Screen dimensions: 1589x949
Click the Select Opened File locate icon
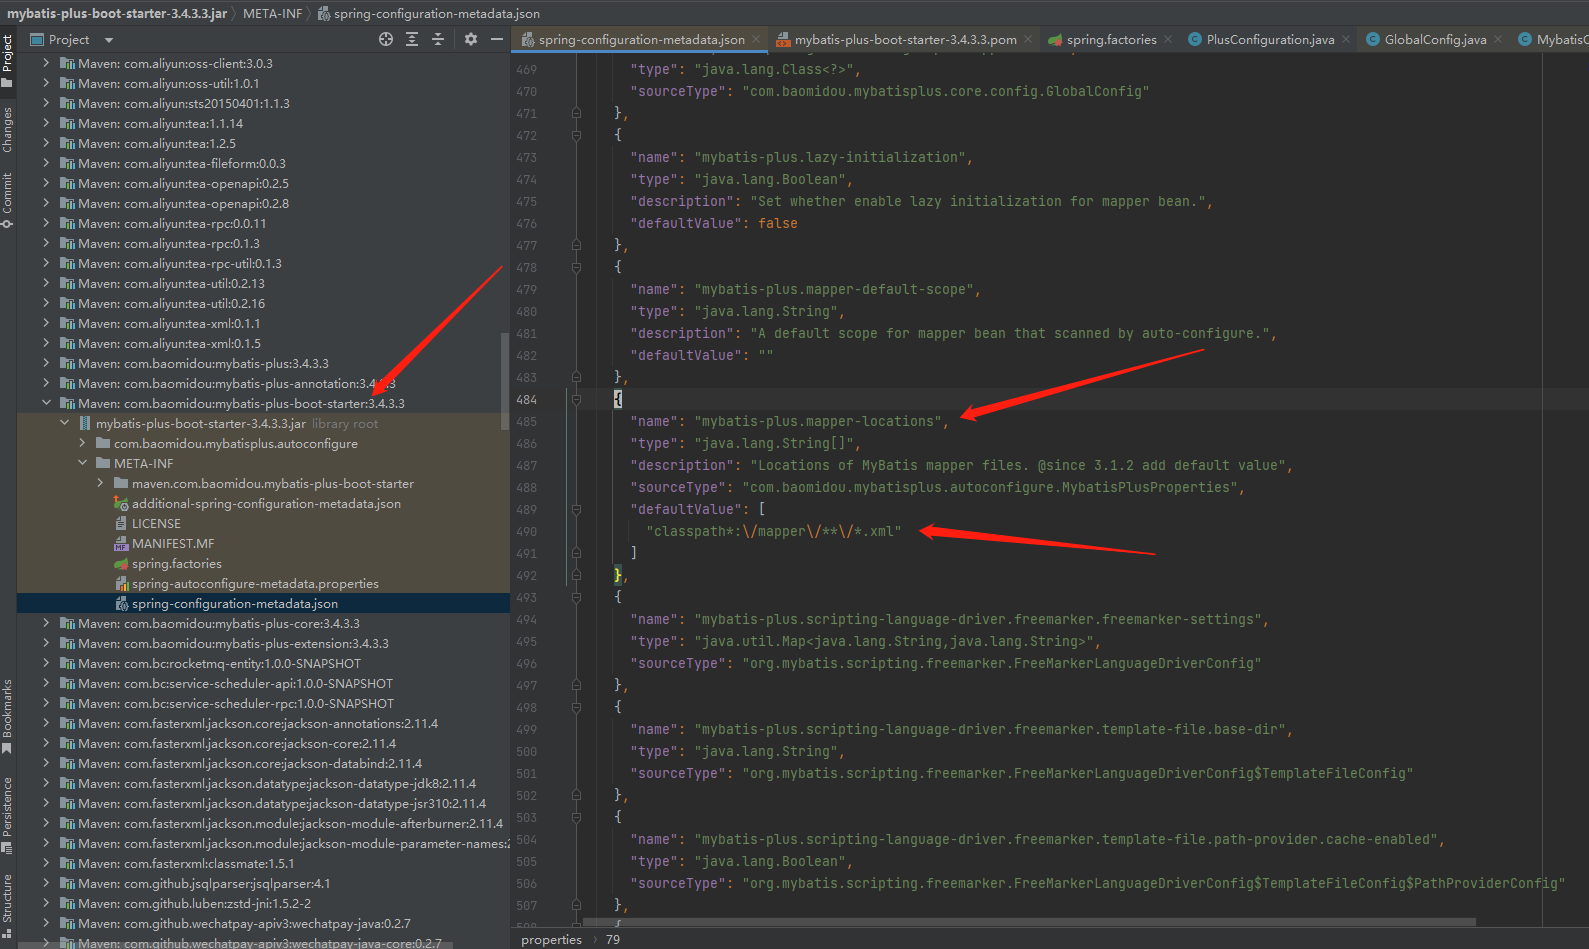[386, 39]
